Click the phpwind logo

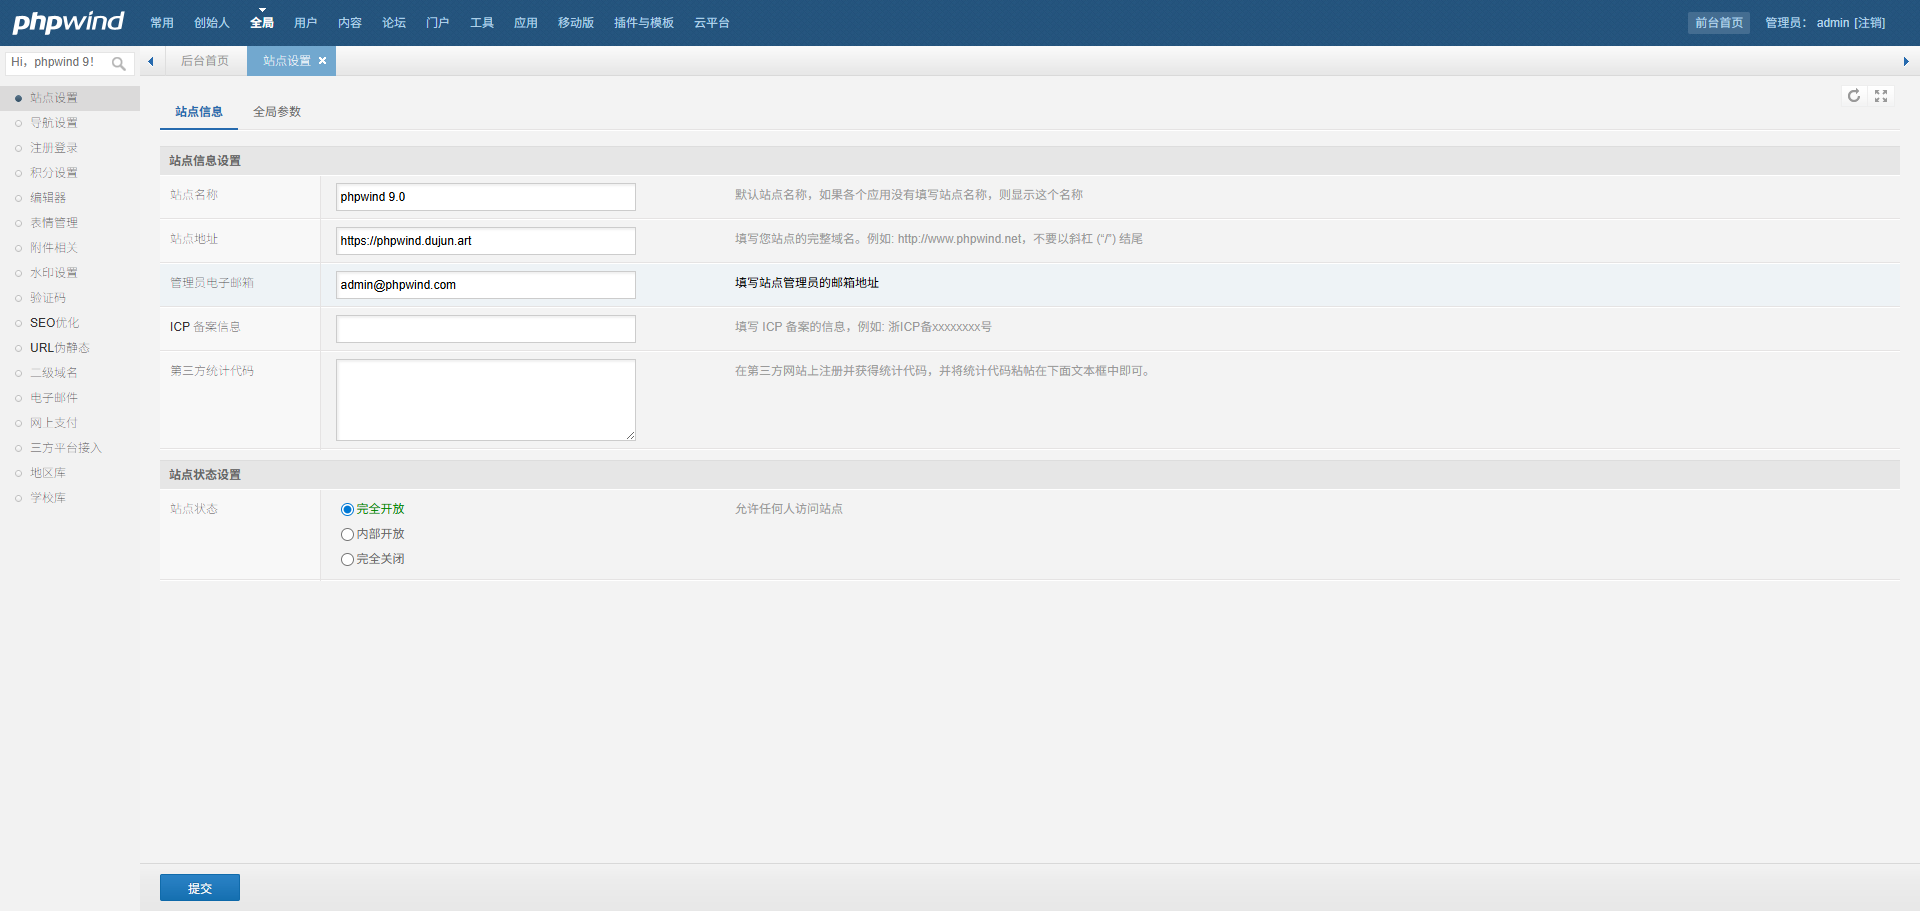[x=68, y=22]
